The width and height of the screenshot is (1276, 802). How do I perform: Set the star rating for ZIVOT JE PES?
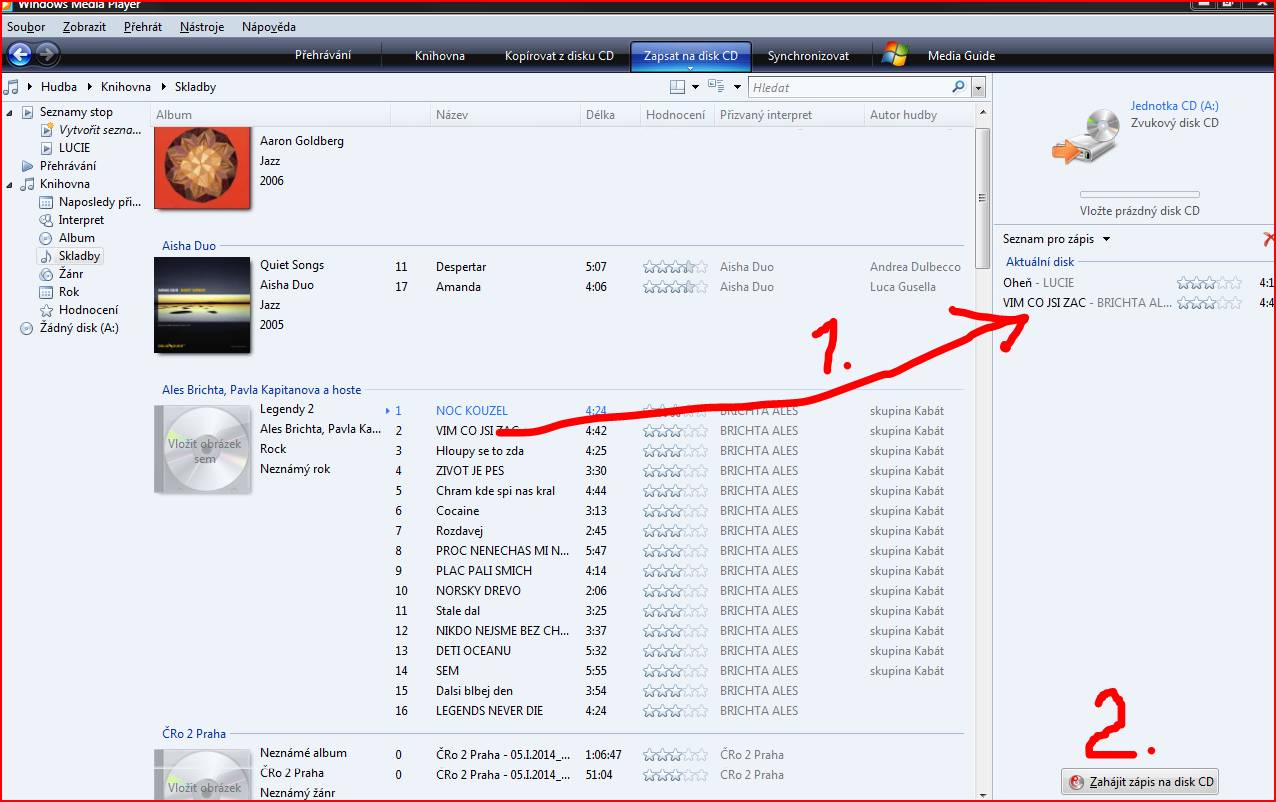click(675, 471)
